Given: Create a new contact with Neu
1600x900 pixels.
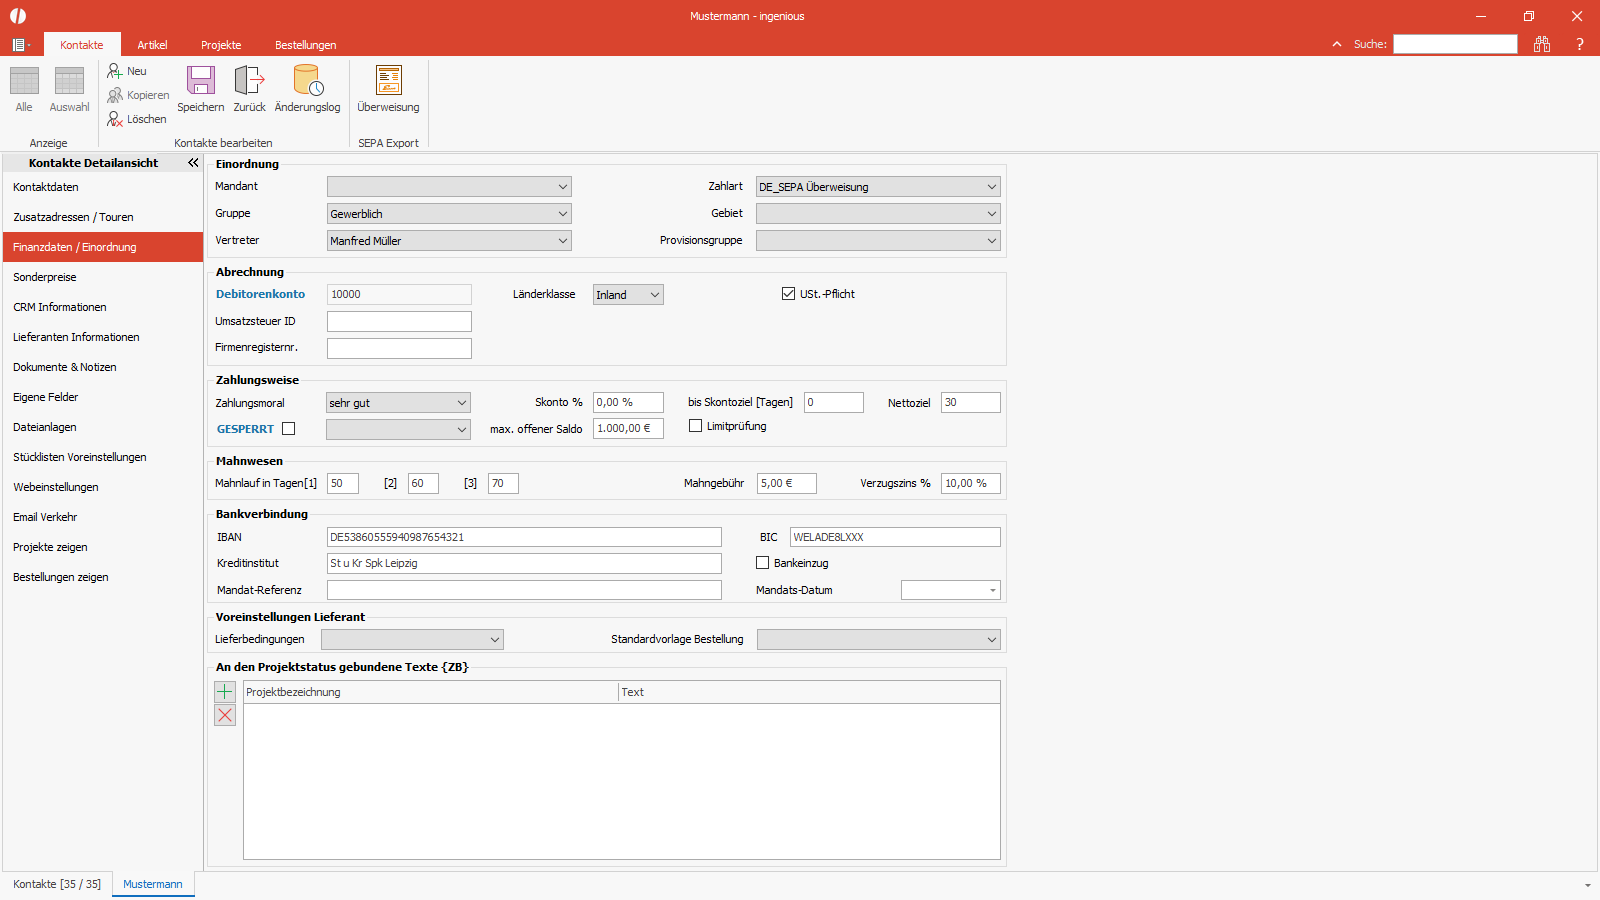Looking at the screenshot, I should (x=127, y=71).
